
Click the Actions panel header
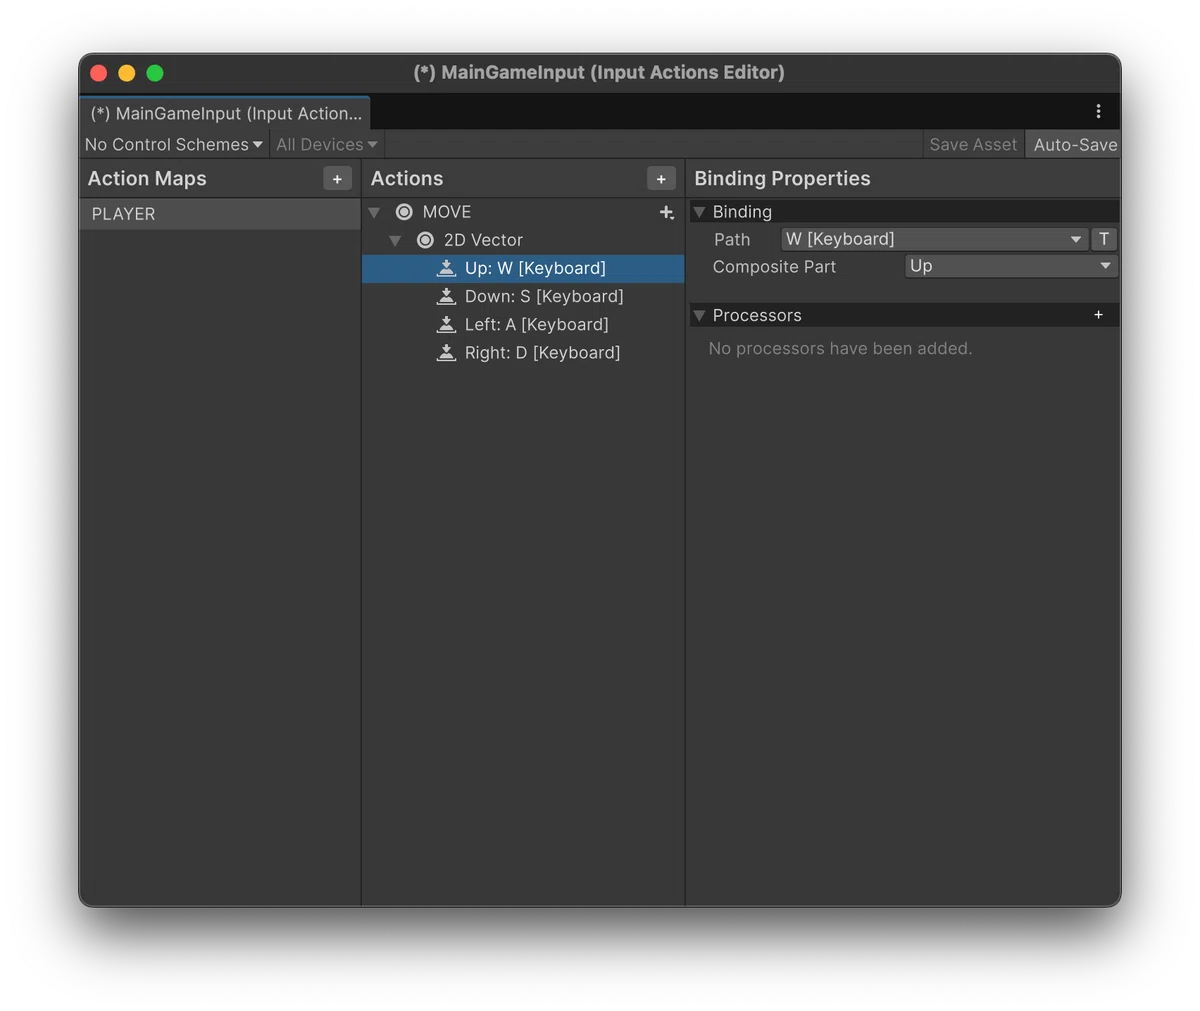(407, 178)
